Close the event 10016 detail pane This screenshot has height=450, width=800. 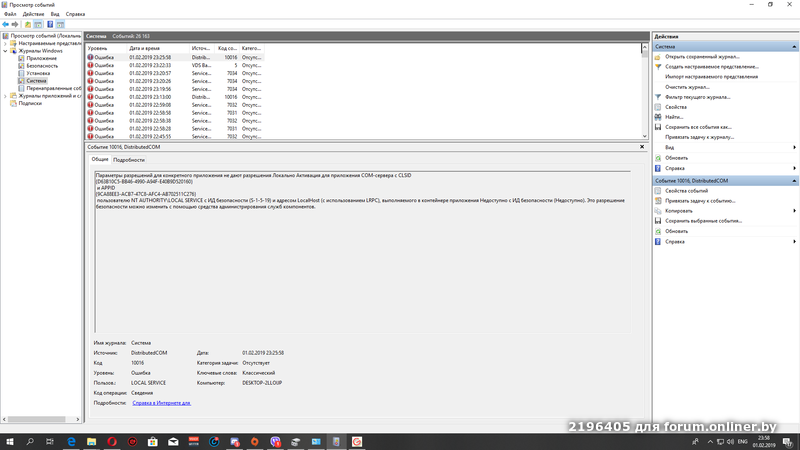642,147
